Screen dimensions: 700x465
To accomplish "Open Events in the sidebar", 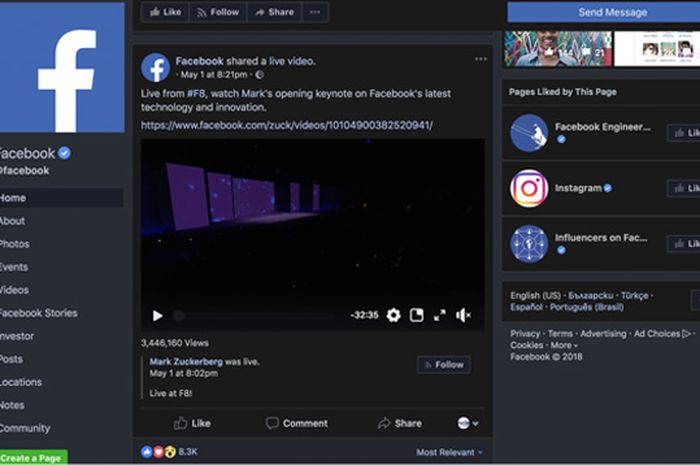I will [x=14, y=267].
